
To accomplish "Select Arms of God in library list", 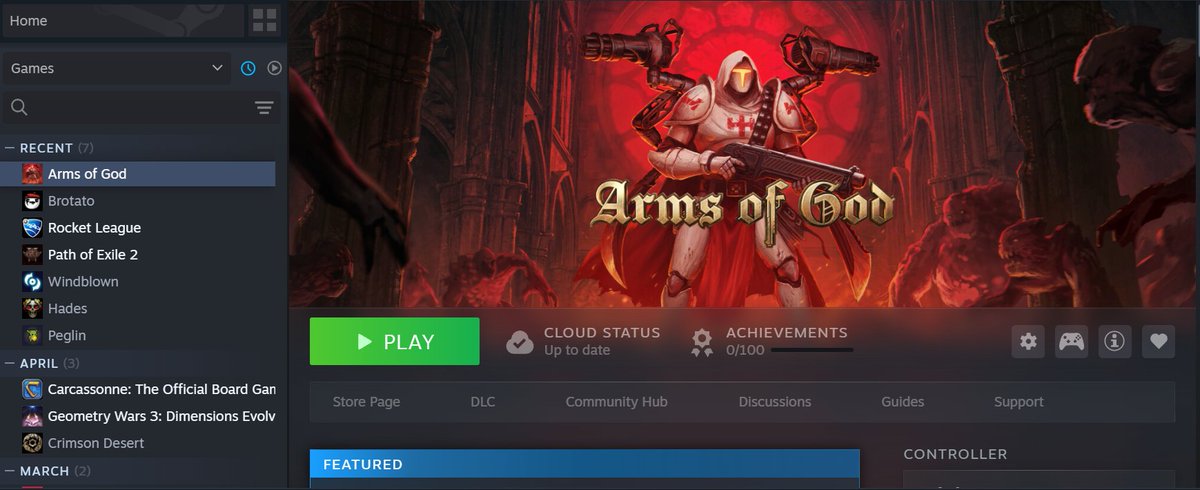I will [x=138, y=174].
